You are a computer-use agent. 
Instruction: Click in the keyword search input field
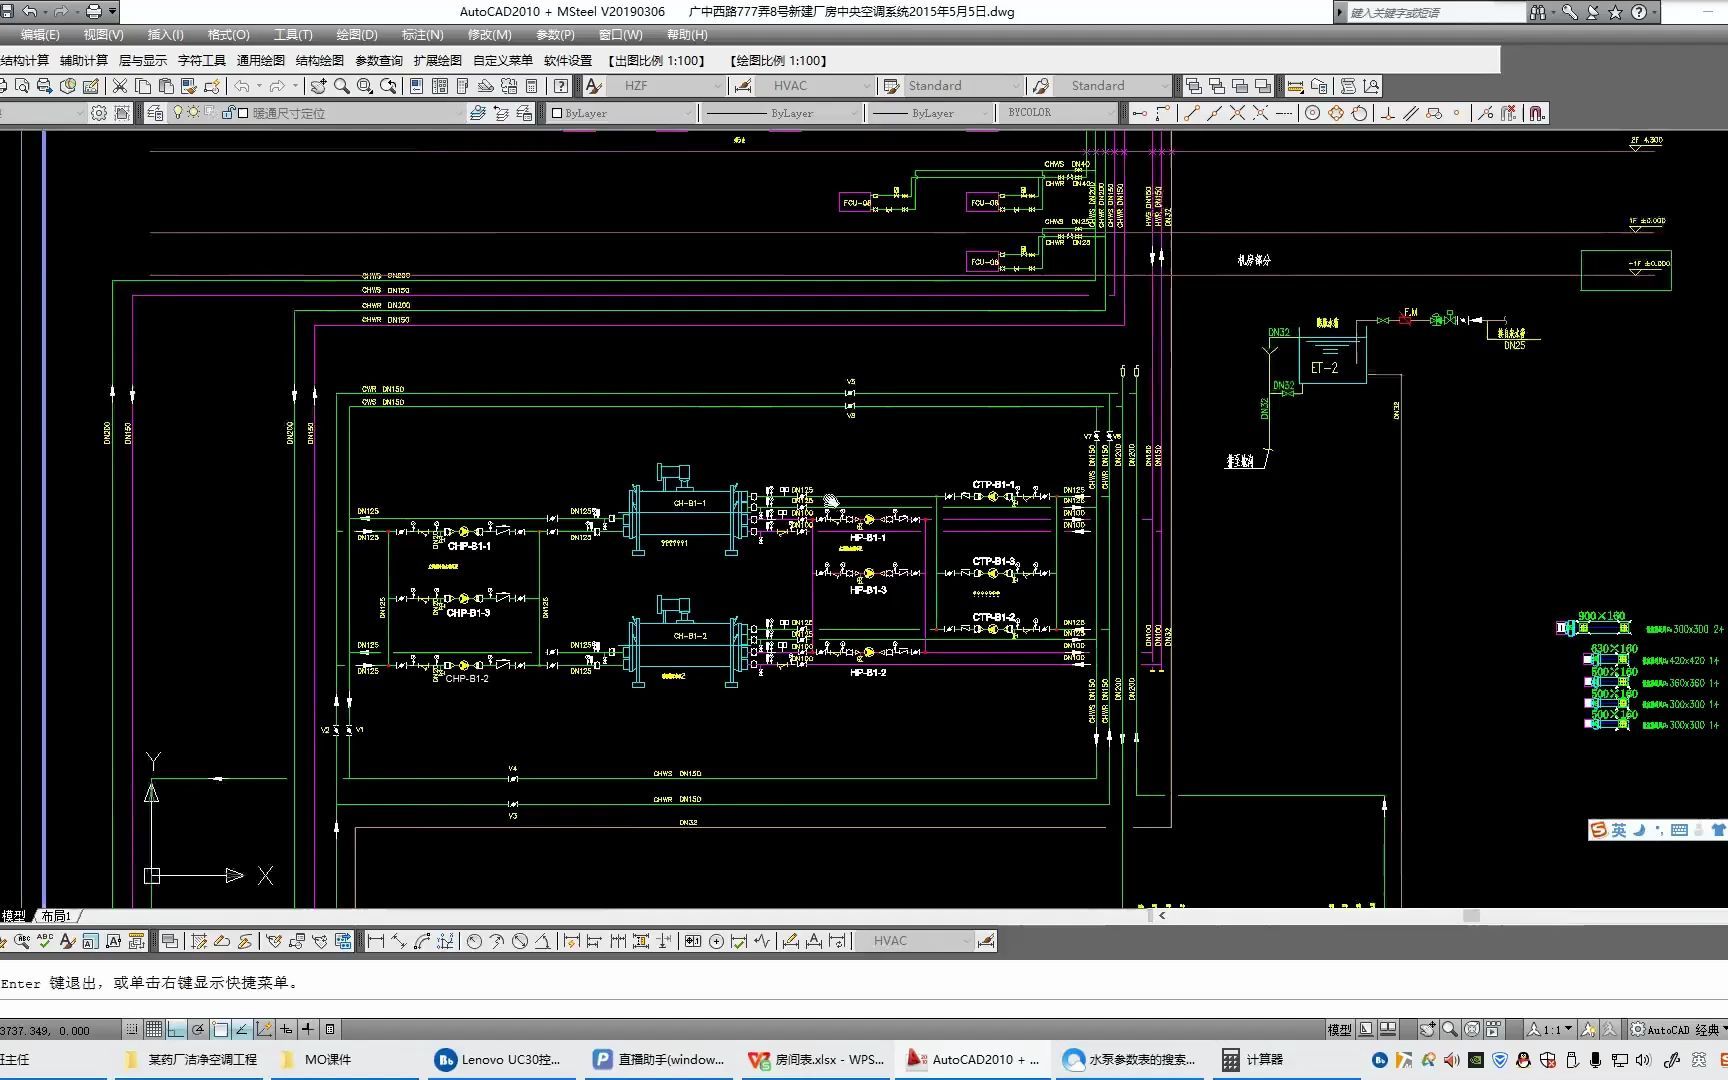[1435, 12]
